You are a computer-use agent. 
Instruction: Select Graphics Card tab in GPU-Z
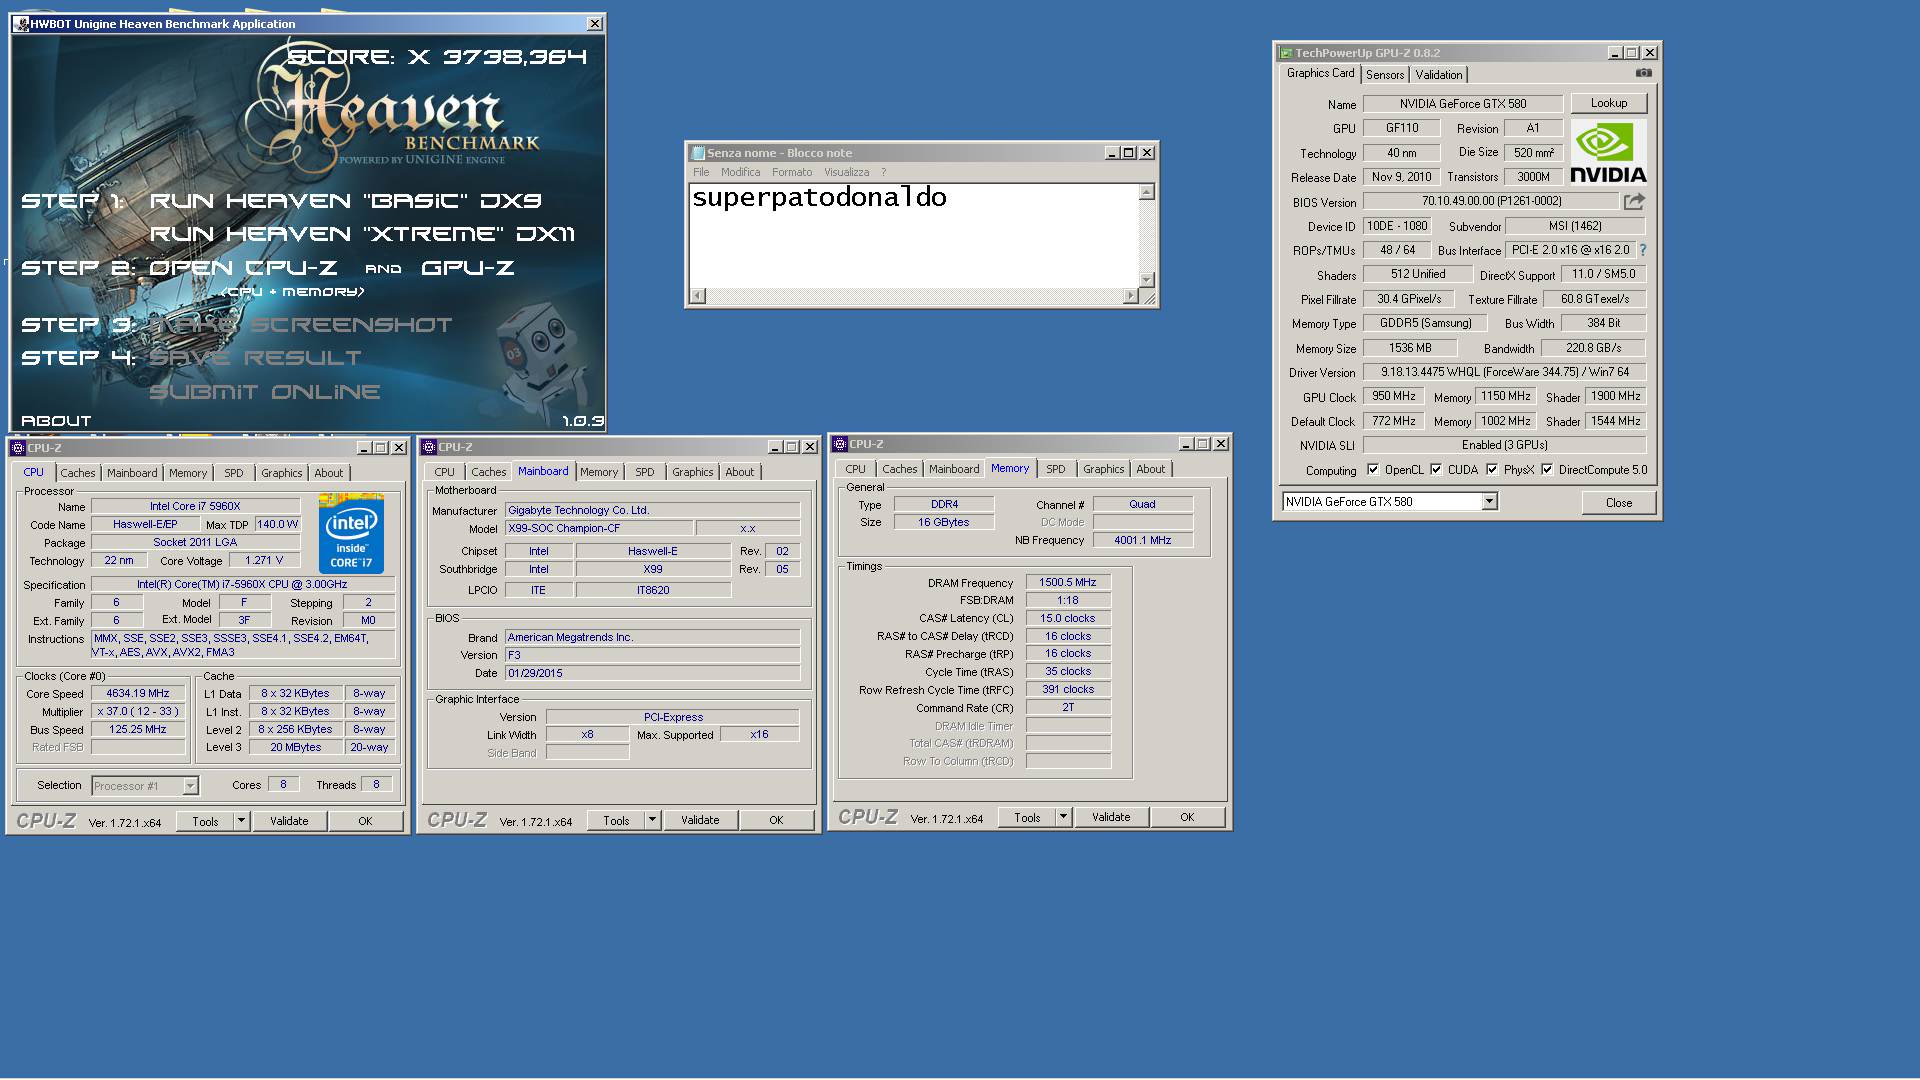1320,73
